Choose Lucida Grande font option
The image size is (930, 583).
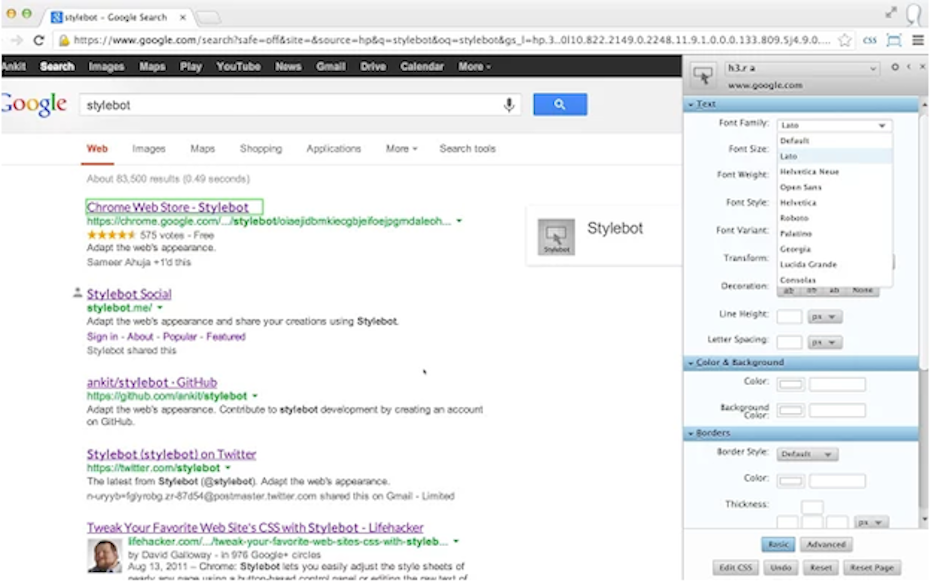[x=835, y=265]
